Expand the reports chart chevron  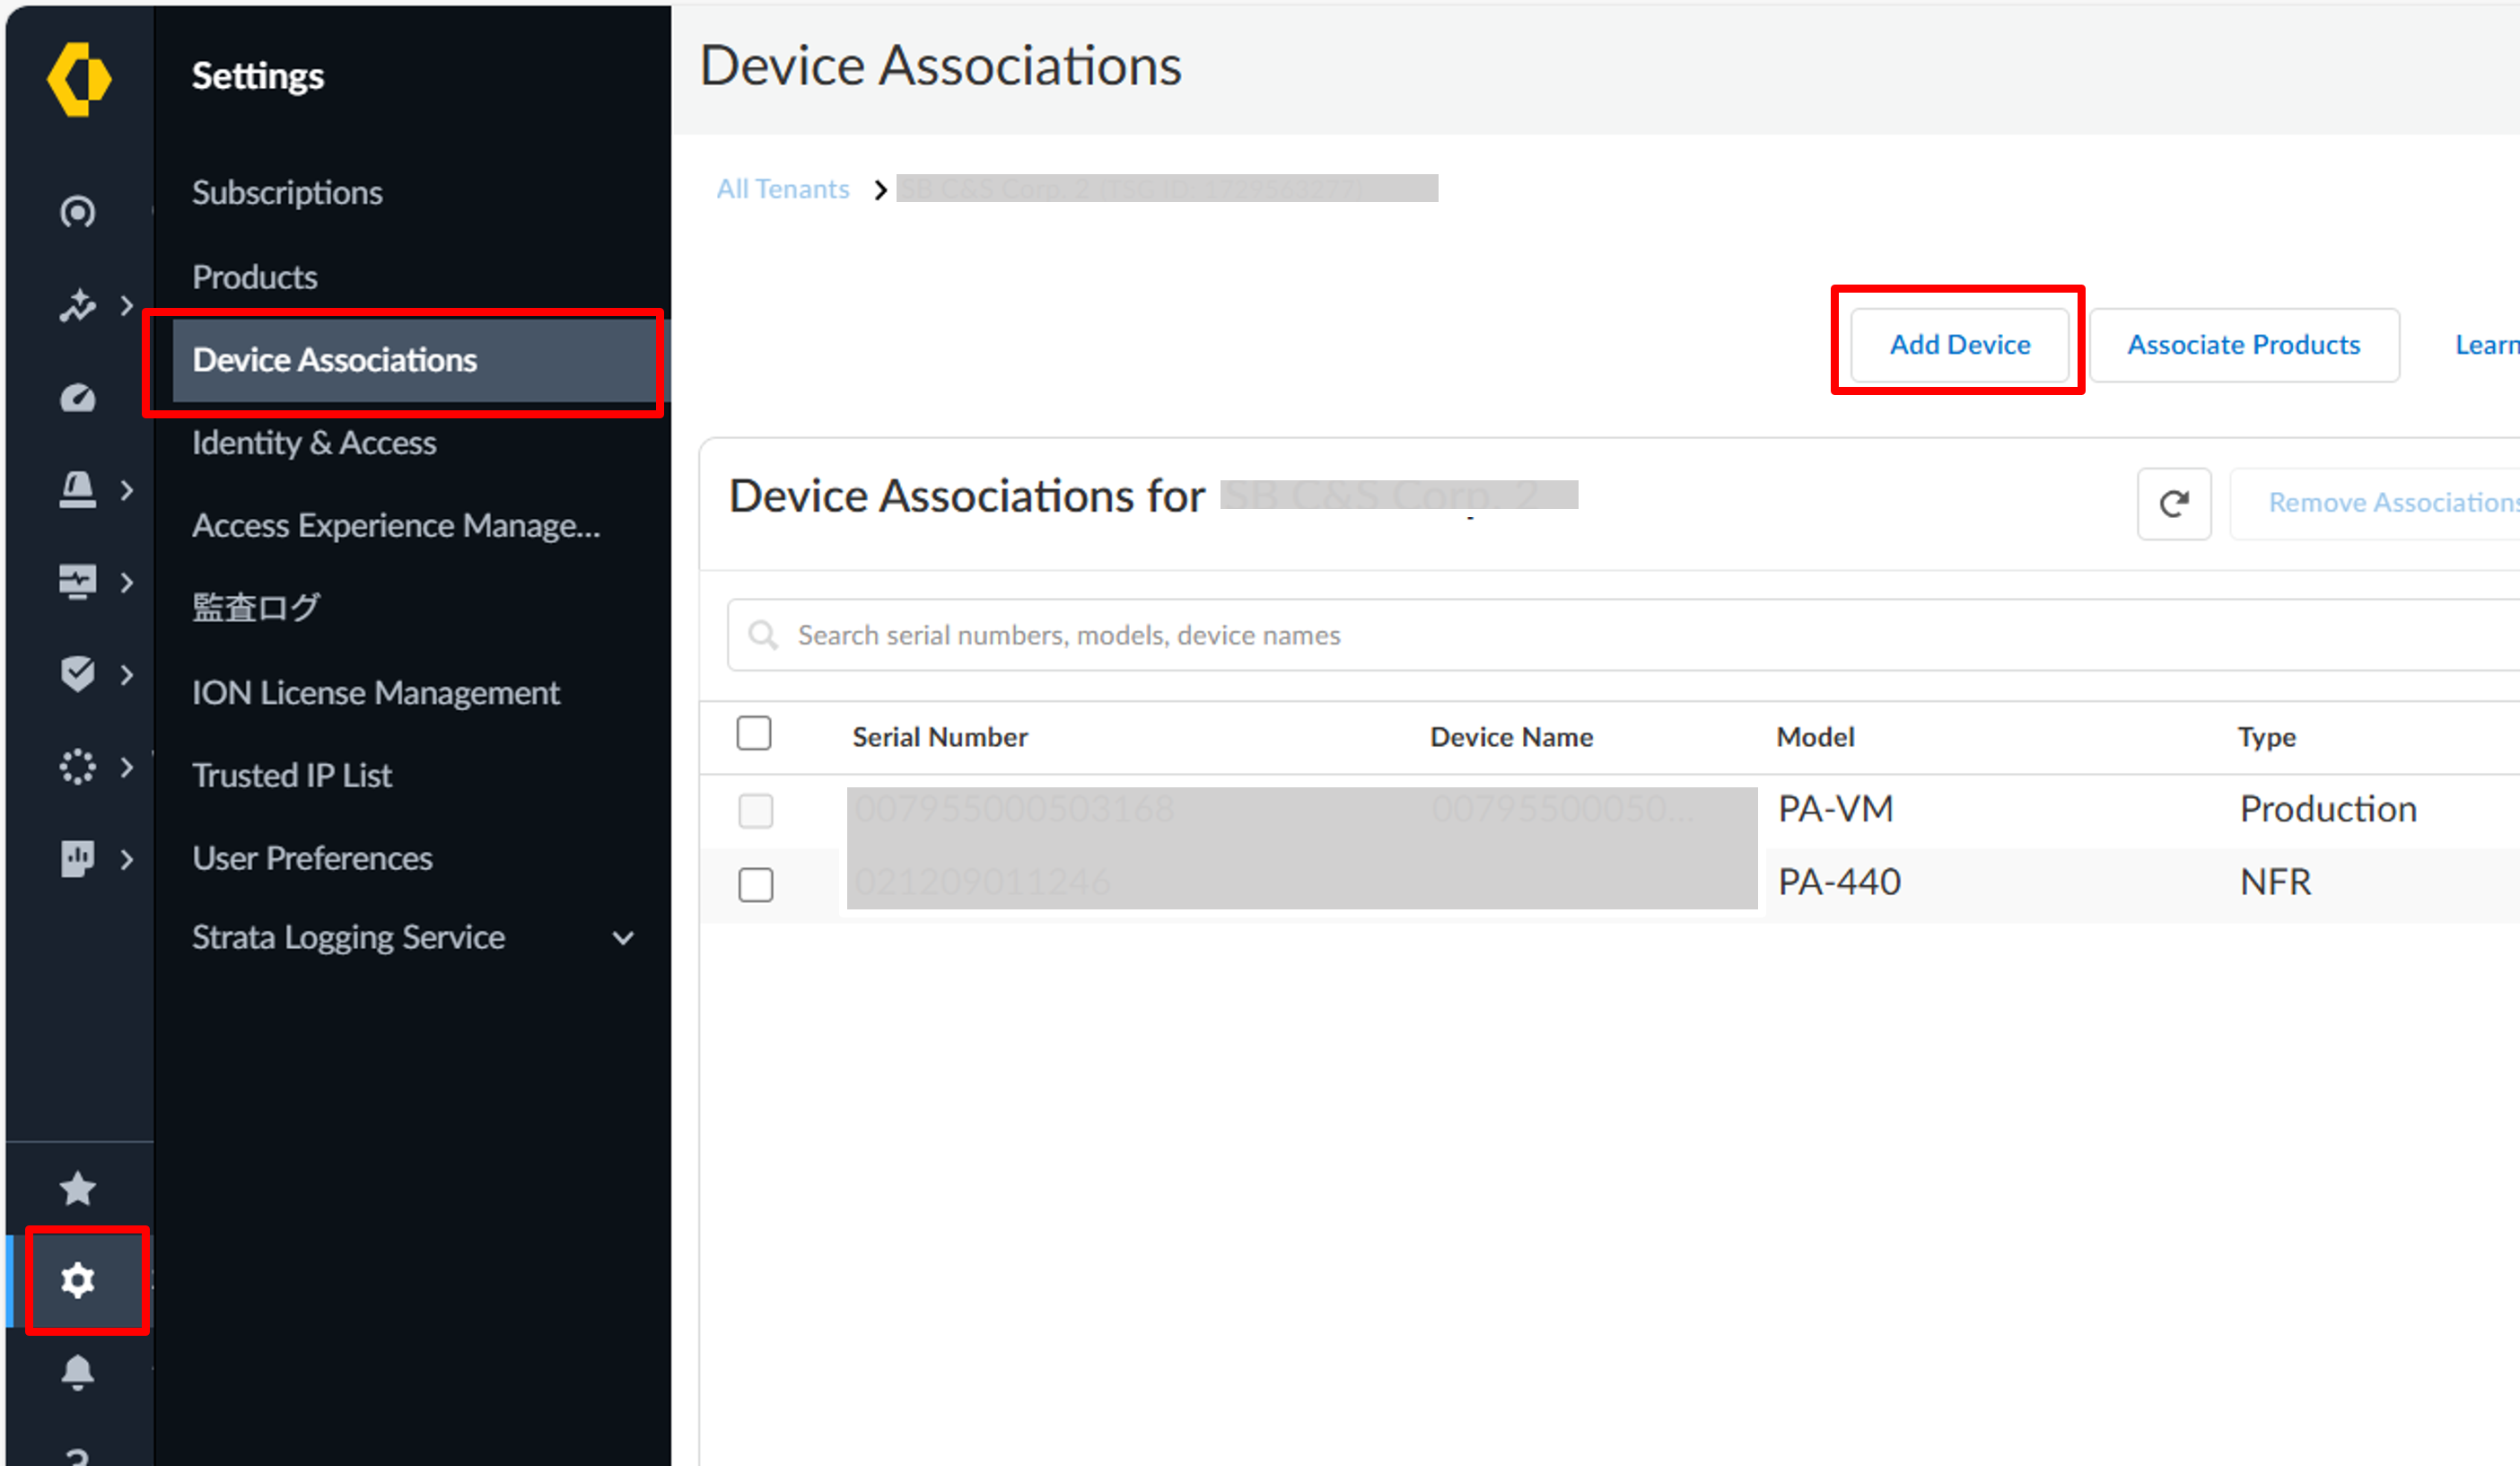[127, 859]
